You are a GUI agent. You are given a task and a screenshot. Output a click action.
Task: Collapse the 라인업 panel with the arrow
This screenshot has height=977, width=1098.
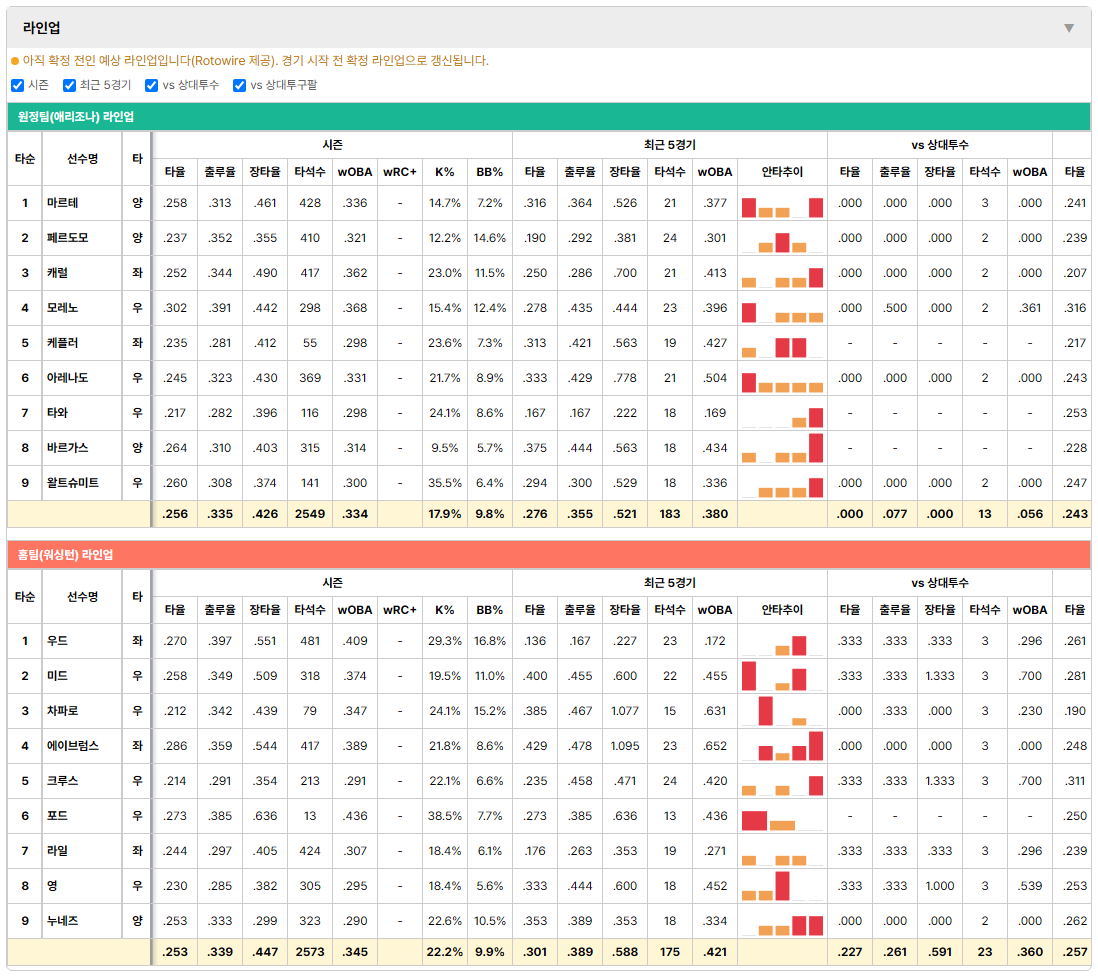point(1068,28)
